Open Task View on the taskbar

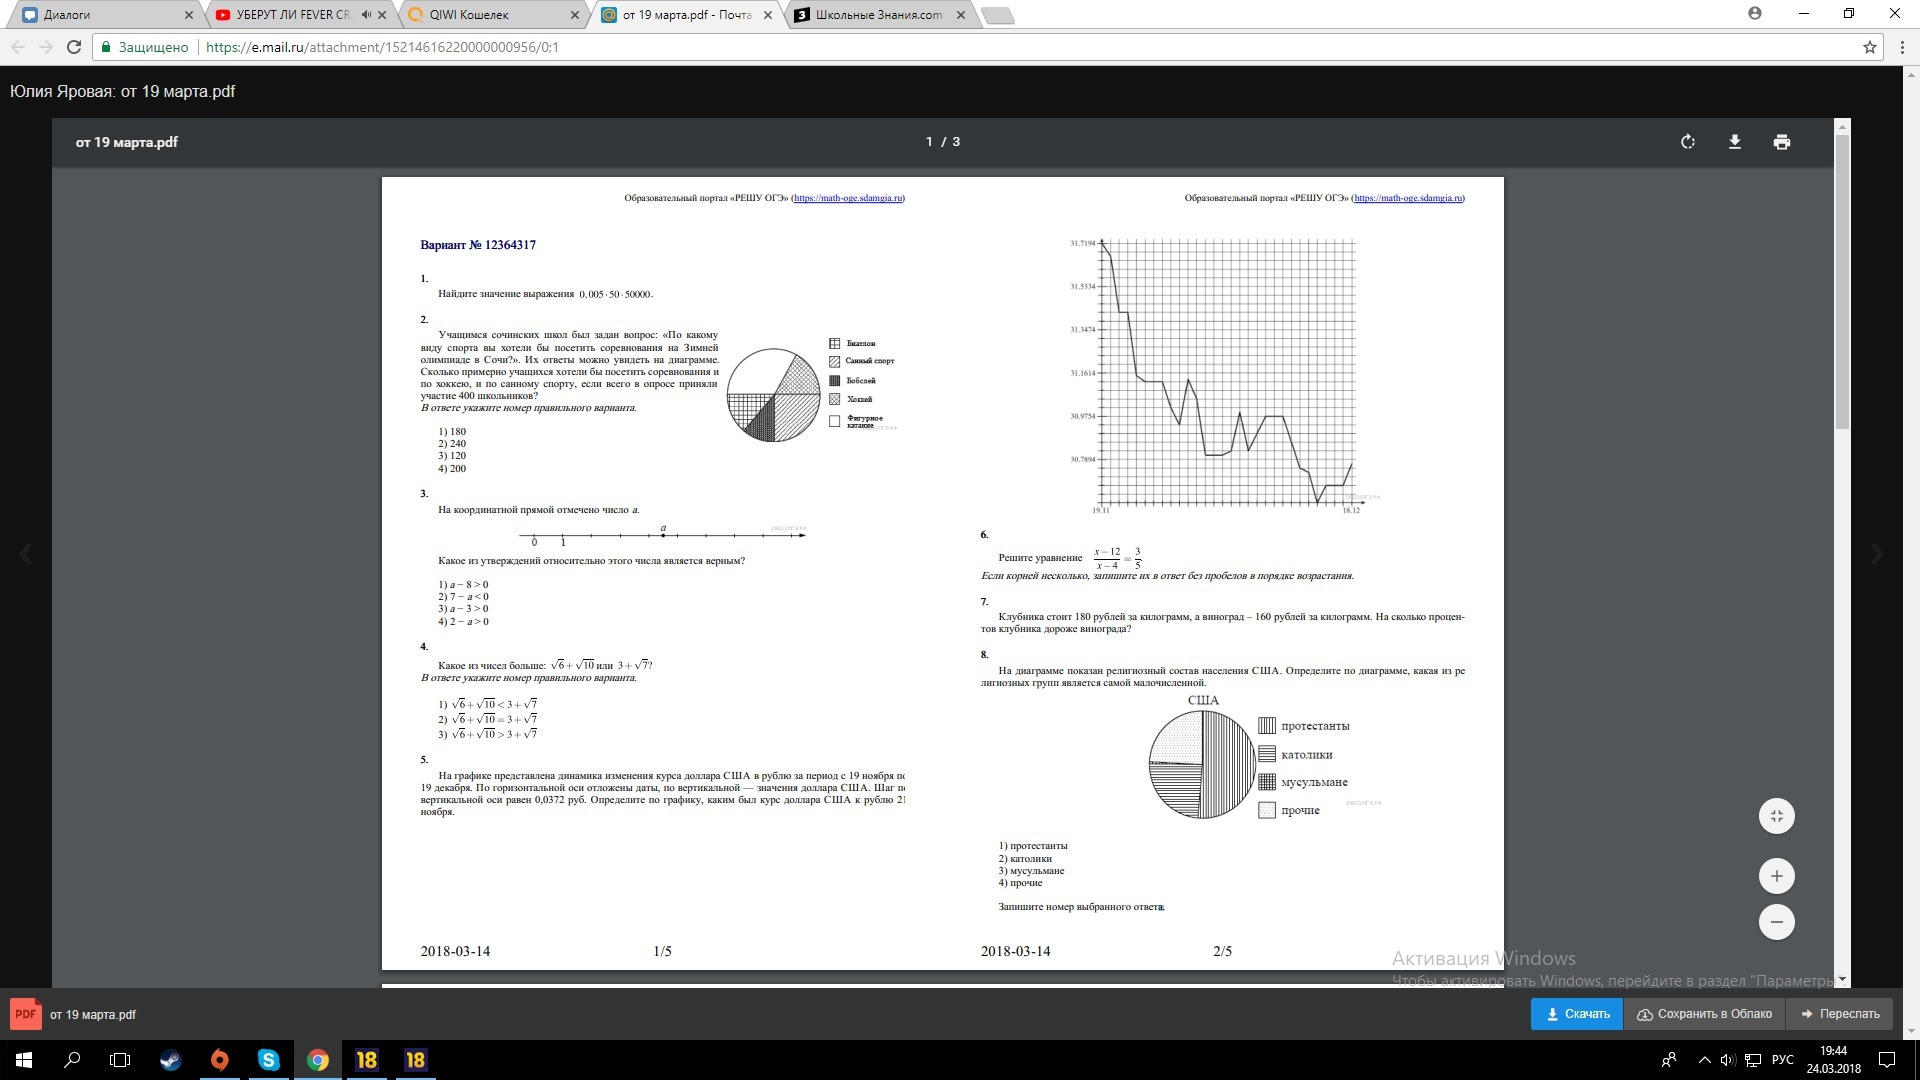[120, 1060]
